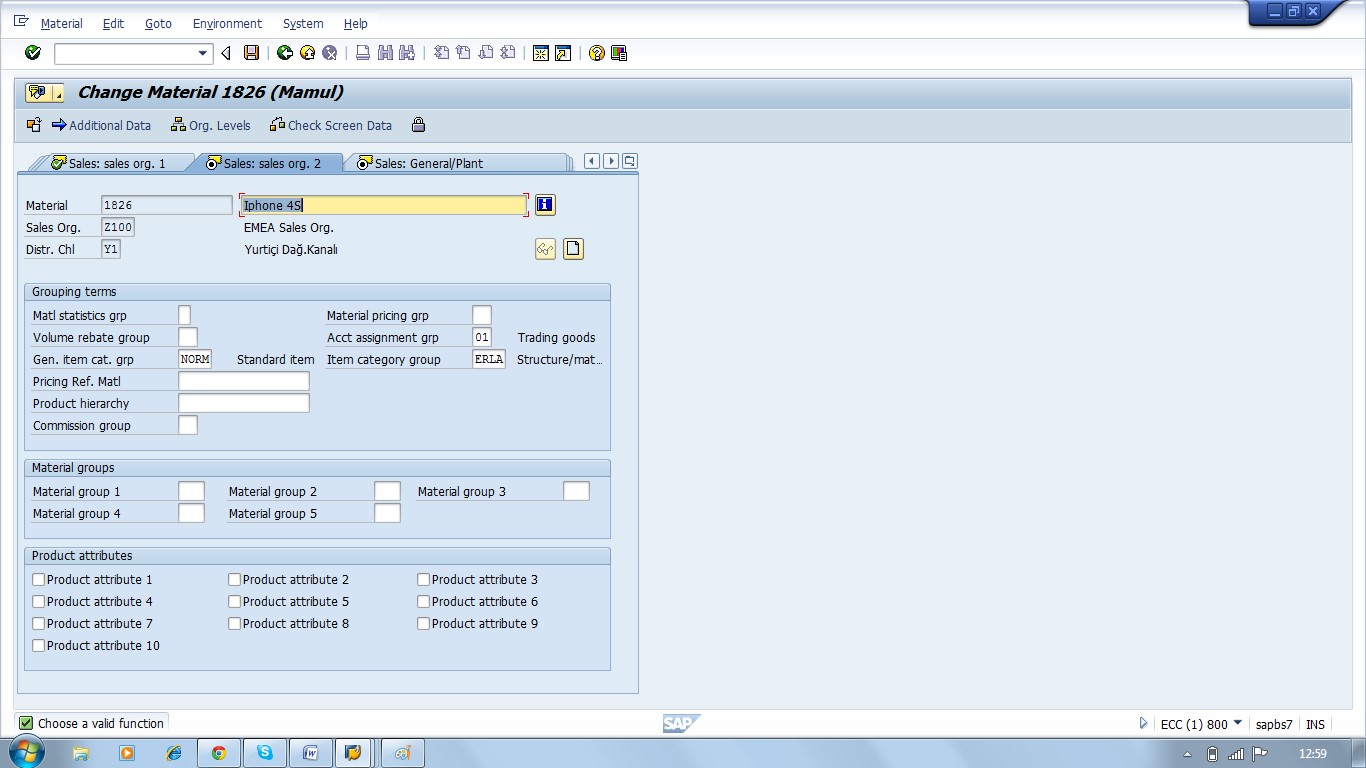
Task: Click the lock icon in application toolbar
Action: click(x=418, y=125)
